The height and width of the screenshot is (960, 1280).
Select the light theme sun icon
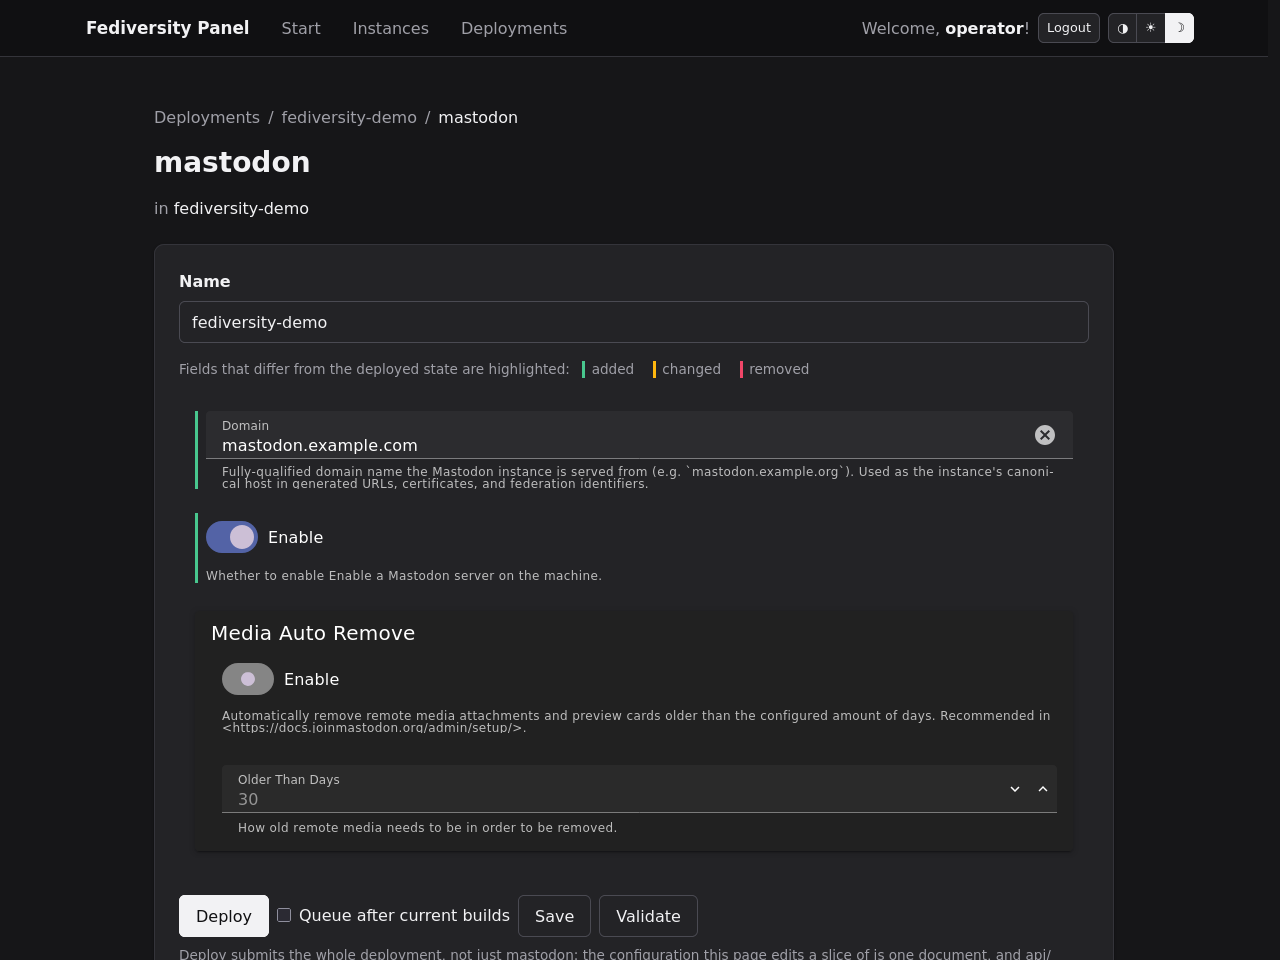click(x=1151, y=28)
